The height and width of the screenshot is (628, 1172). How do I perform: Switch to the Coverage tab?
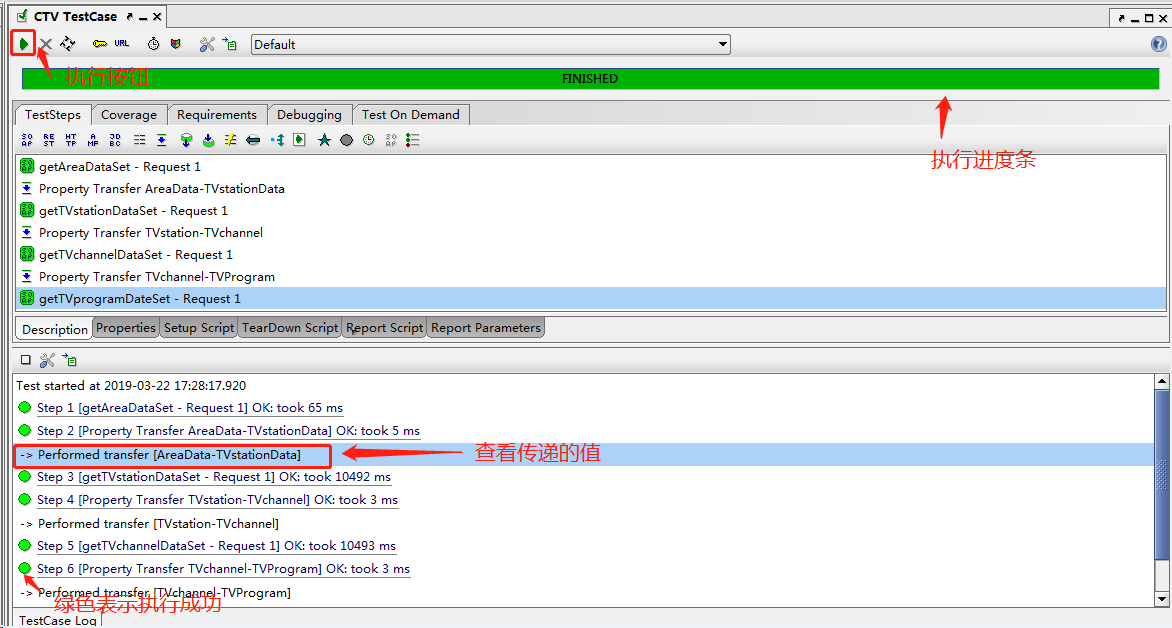coord(129,114)
